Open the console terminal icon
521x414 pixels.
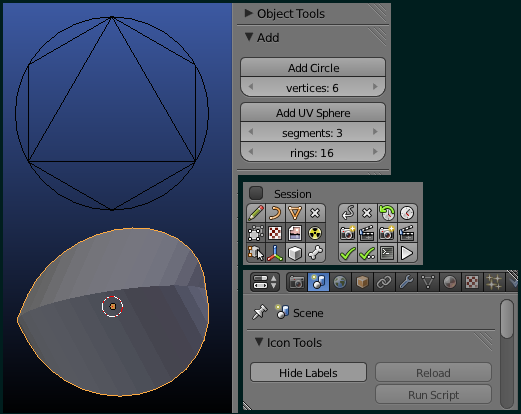(387, 253)
